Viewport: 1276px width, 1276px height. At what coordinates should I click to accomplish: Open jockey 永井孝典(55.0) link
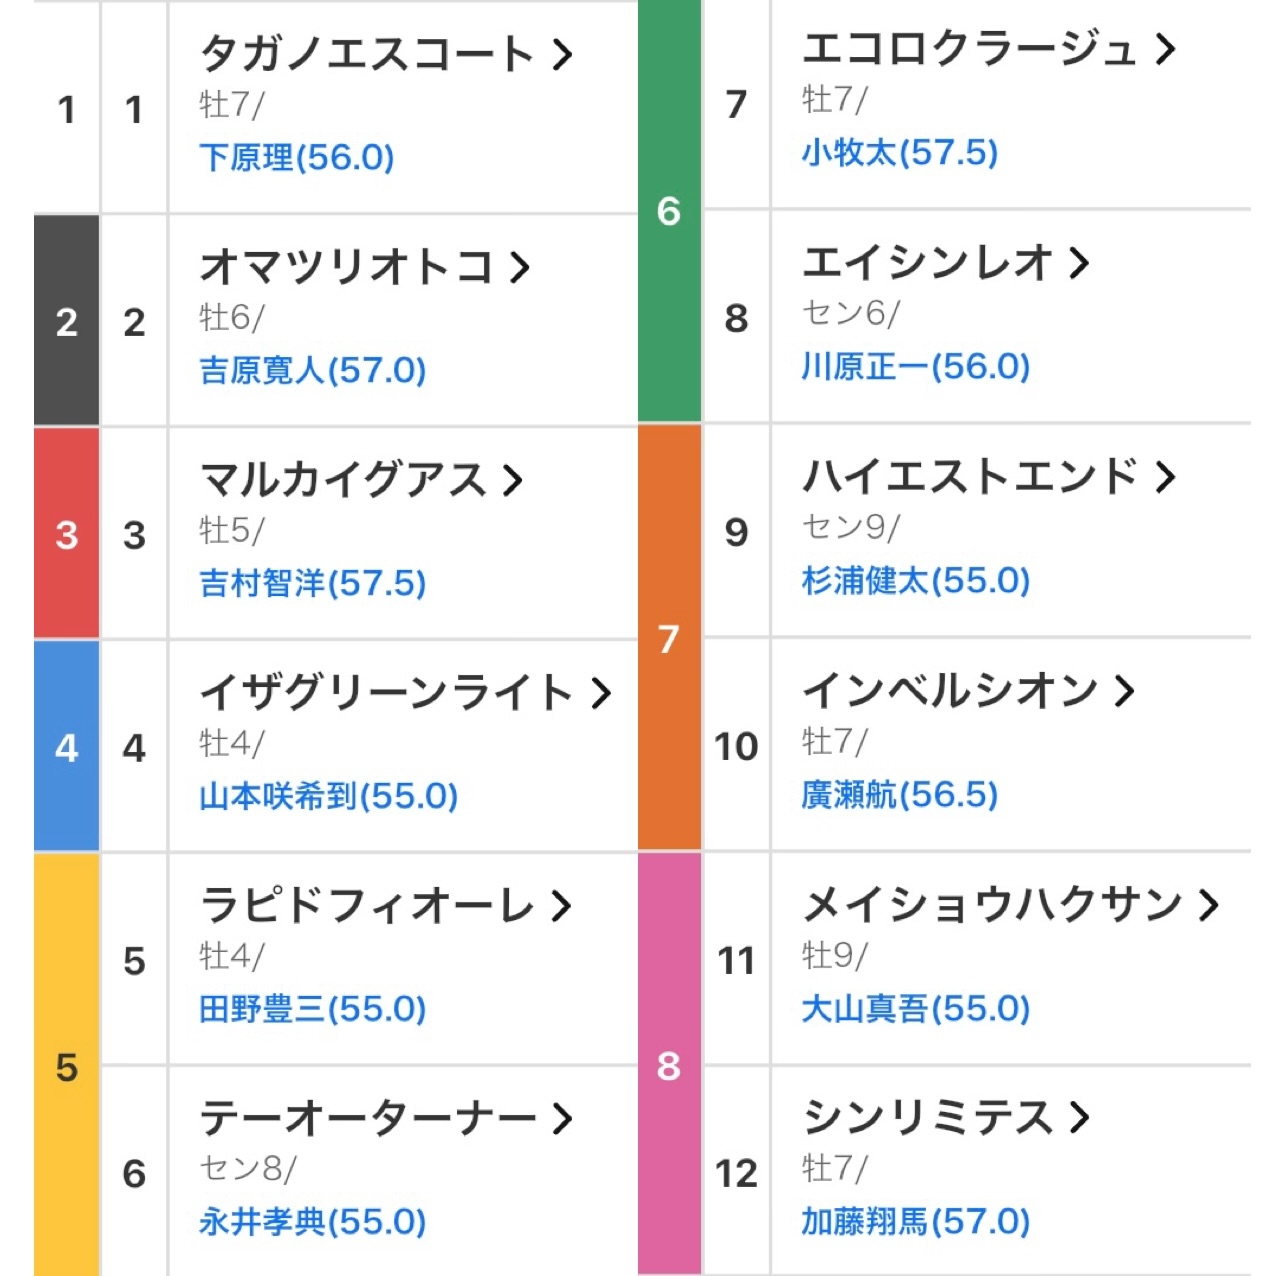coord(313,1221)
